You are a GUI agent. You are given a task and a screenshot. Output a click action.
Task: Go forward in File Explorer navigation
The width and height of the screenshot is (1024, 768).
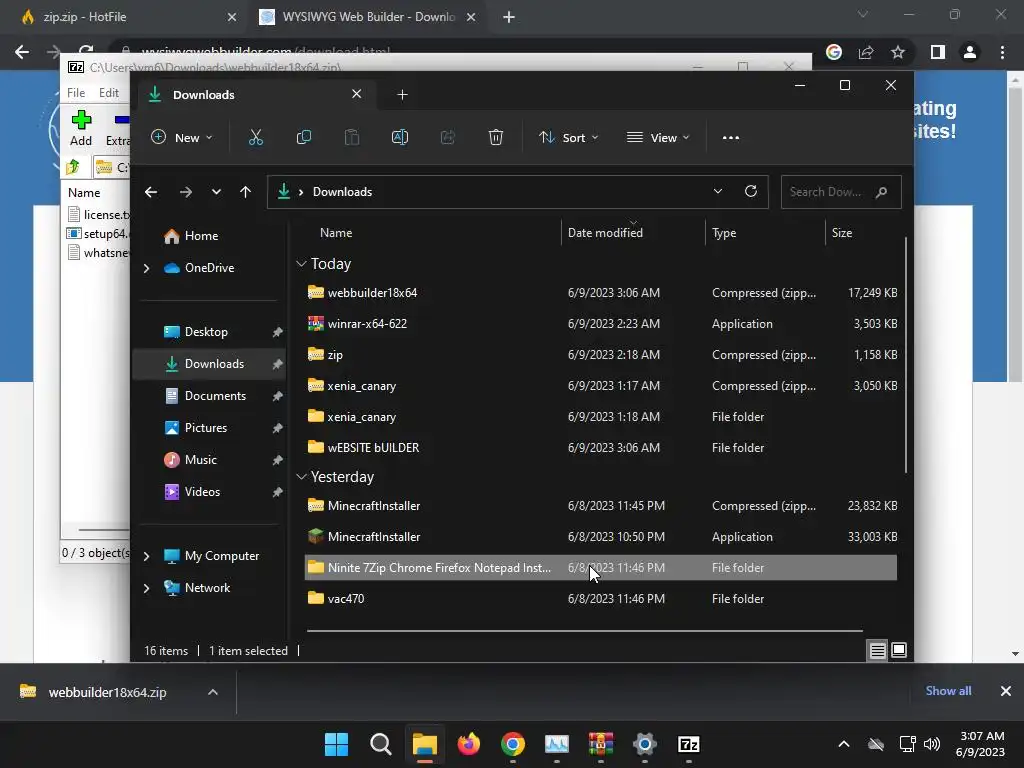tap(185, 192)
